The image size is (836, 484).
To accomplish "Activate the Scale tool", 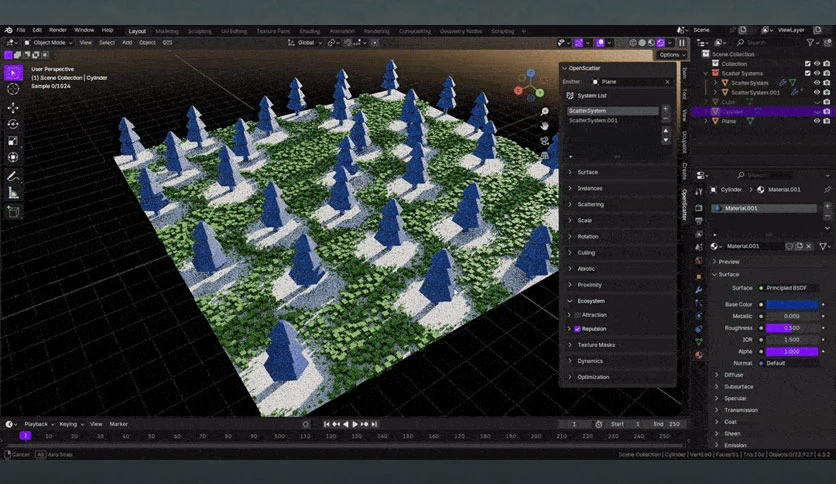I will click(13, 141).
